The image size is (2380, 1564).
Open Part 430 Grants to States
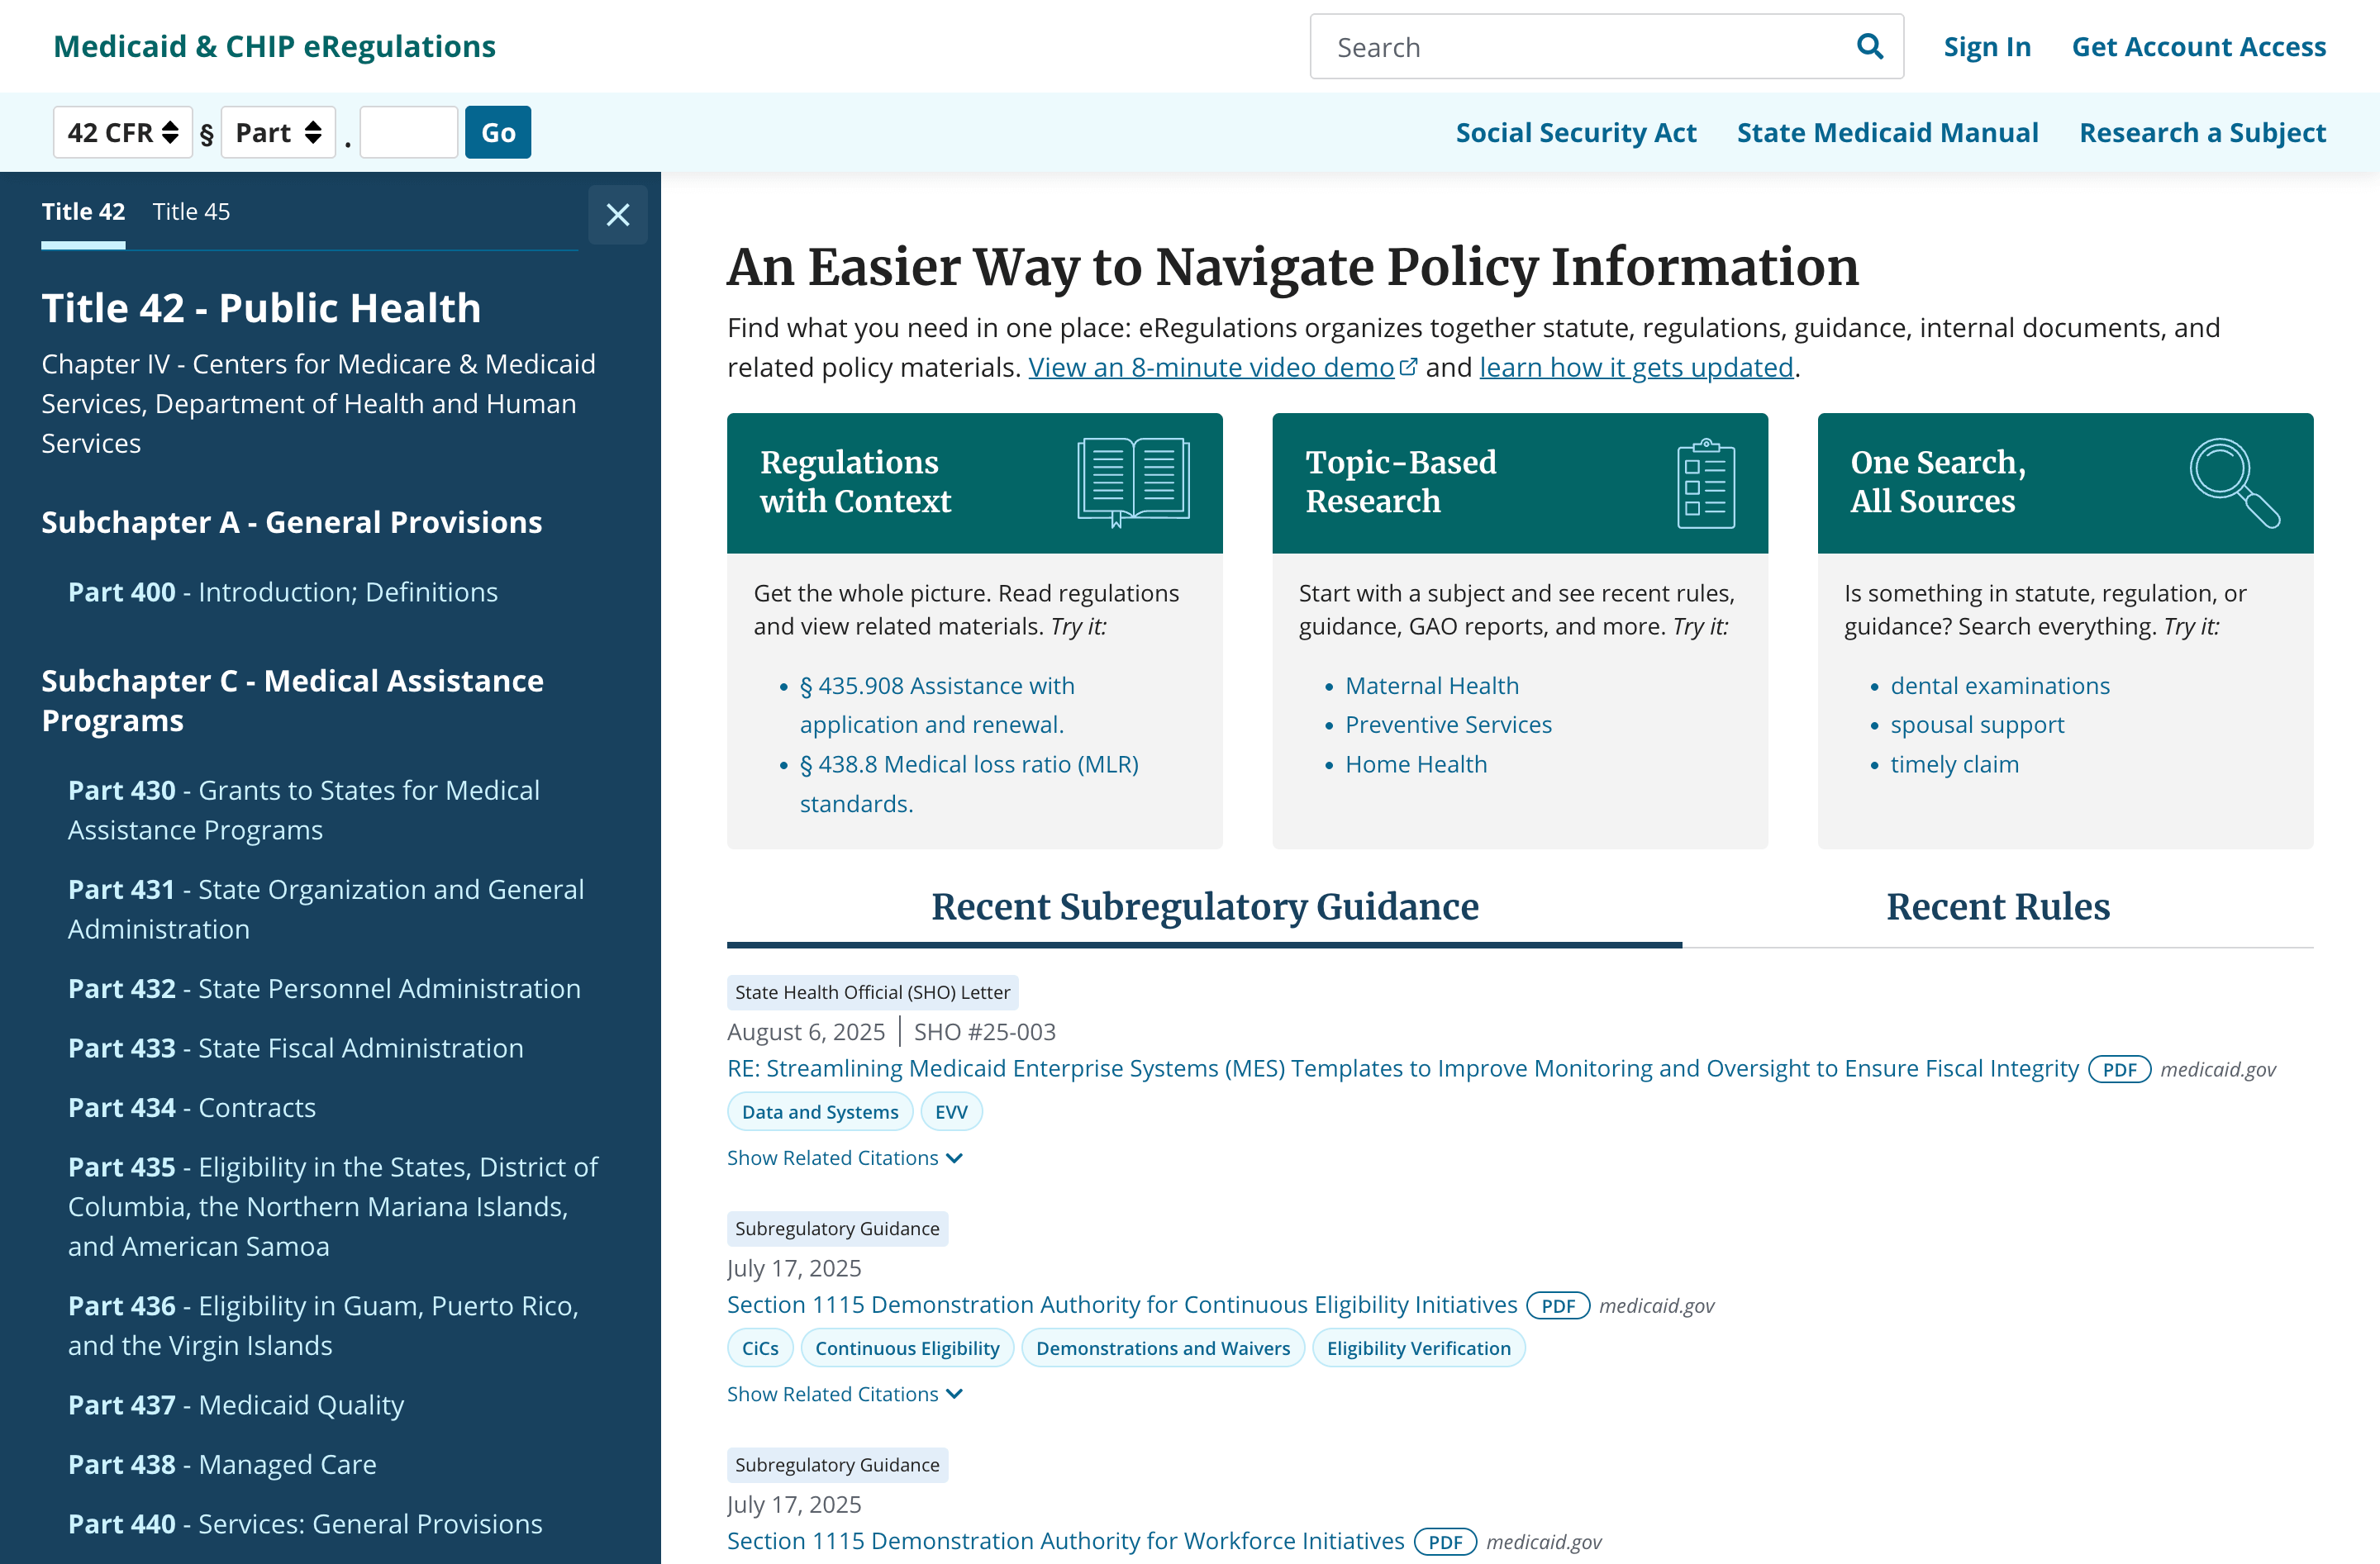304,810
